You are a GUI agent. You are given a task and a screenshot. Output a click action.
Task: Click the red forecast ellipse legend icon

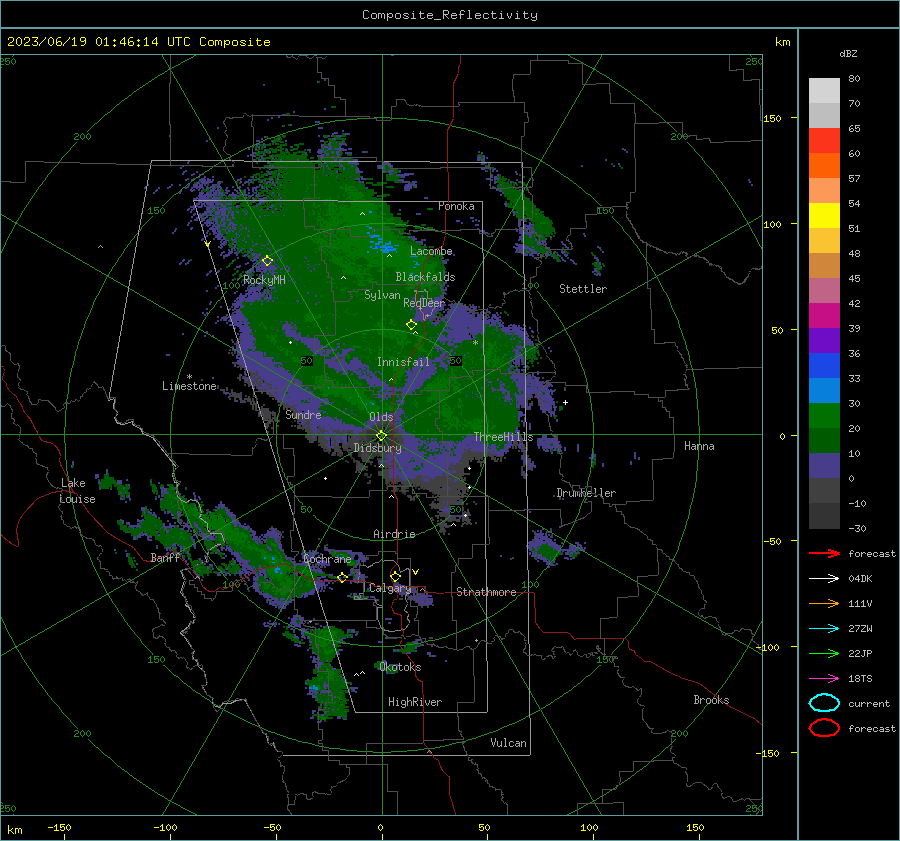(824, 728)
